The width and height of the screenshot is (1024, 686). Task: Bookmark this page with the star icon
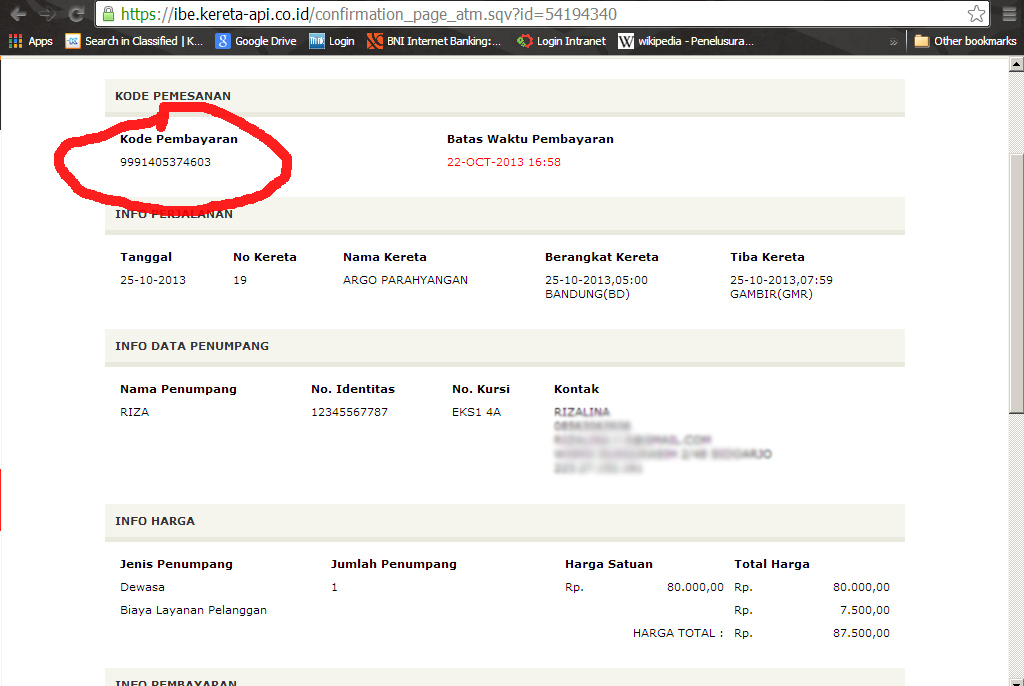976,14
